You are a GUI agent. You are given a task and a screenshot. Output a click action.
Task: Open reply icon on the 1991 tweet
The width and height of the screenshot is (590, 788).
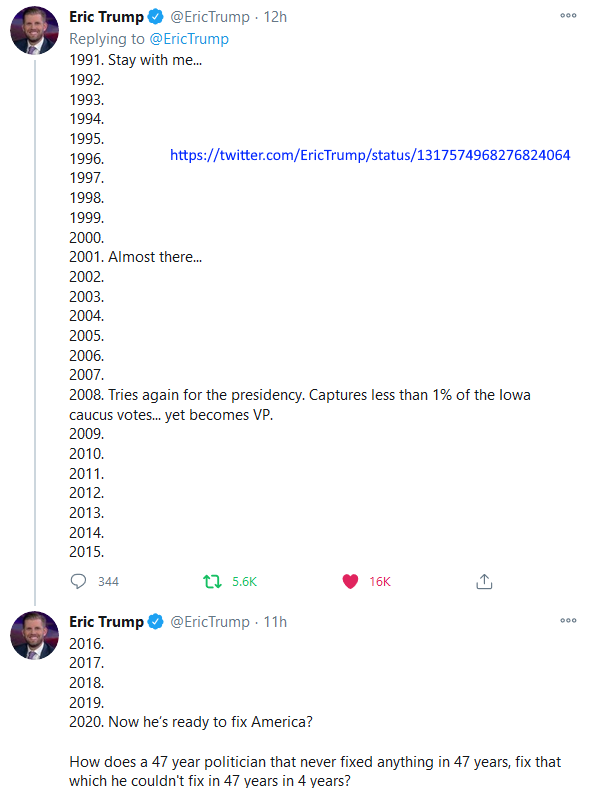click(78, 581)
